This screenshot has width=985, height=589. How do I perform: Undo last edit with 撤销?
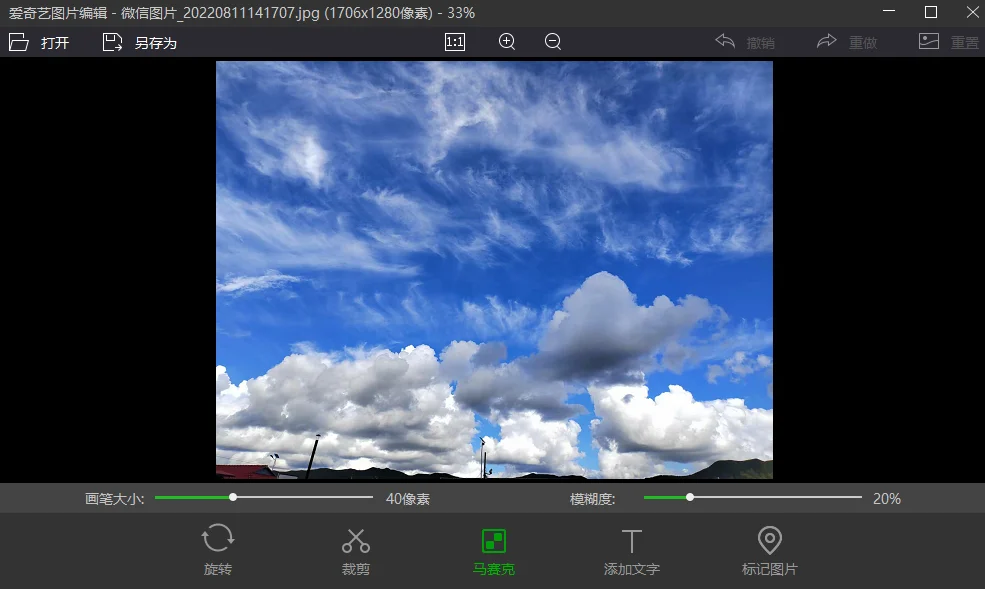pyautogui.click(x=745, y=42)
